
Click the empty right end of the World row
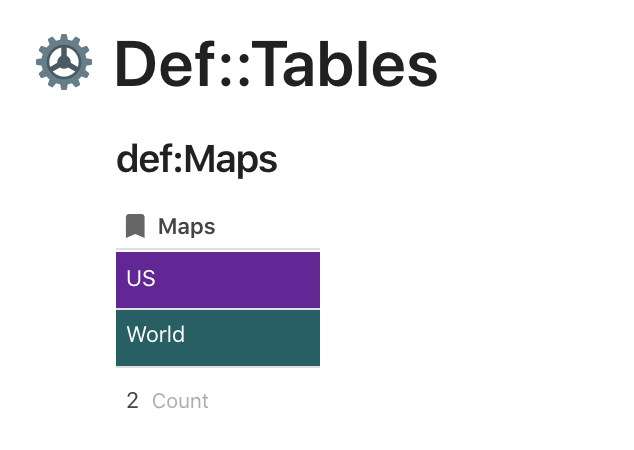298,337
